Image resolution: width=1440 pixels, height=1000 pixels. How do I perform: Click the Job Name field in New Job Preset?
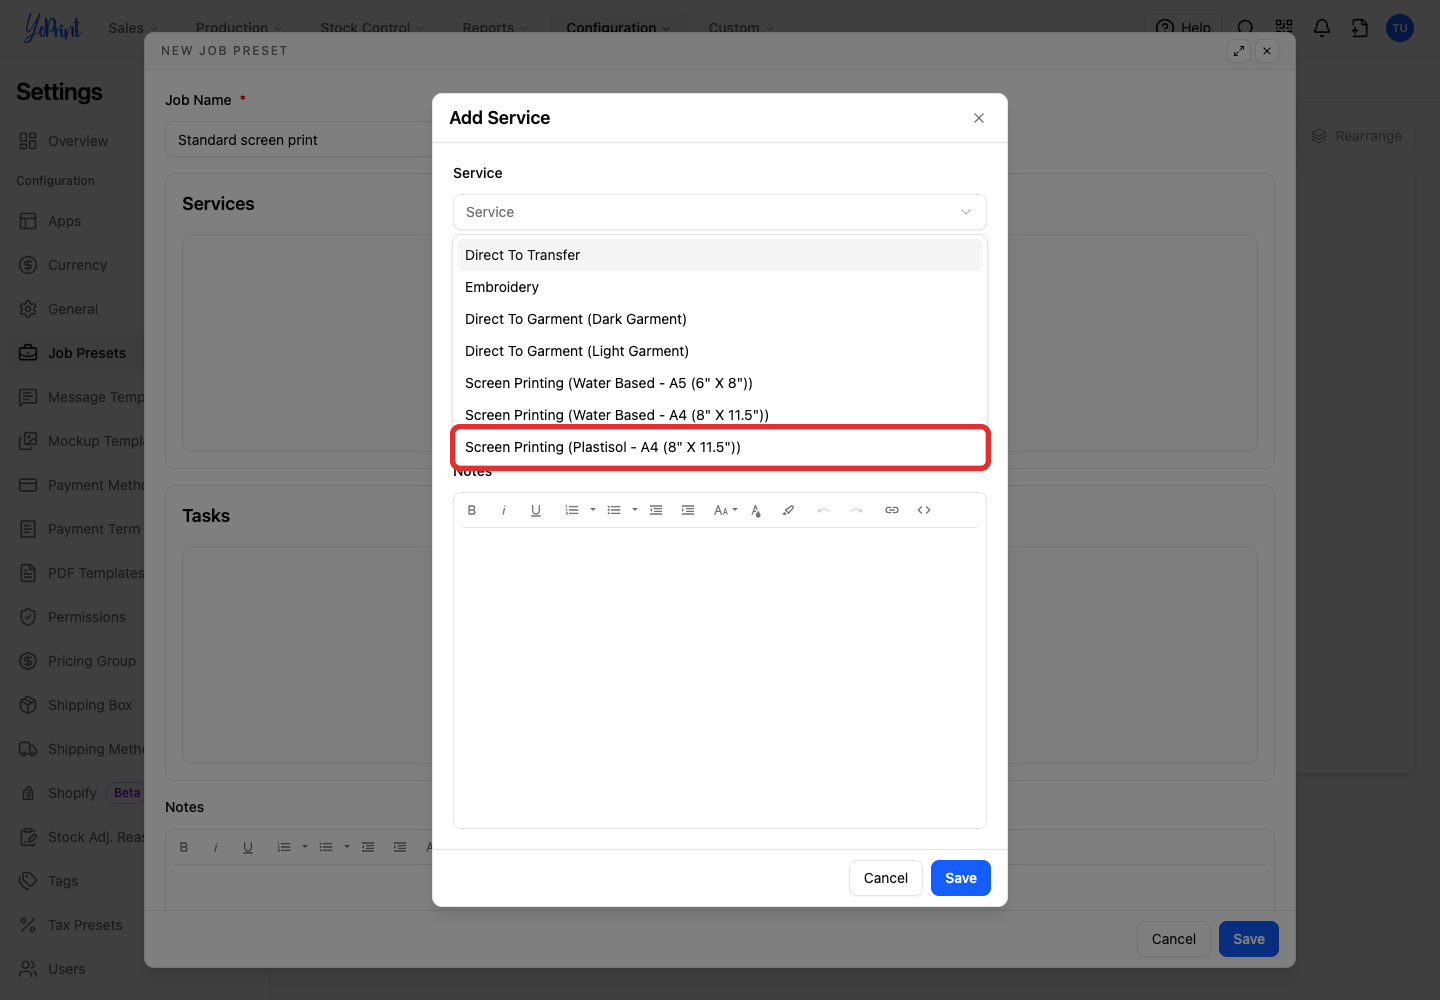(x=300, y=140)
